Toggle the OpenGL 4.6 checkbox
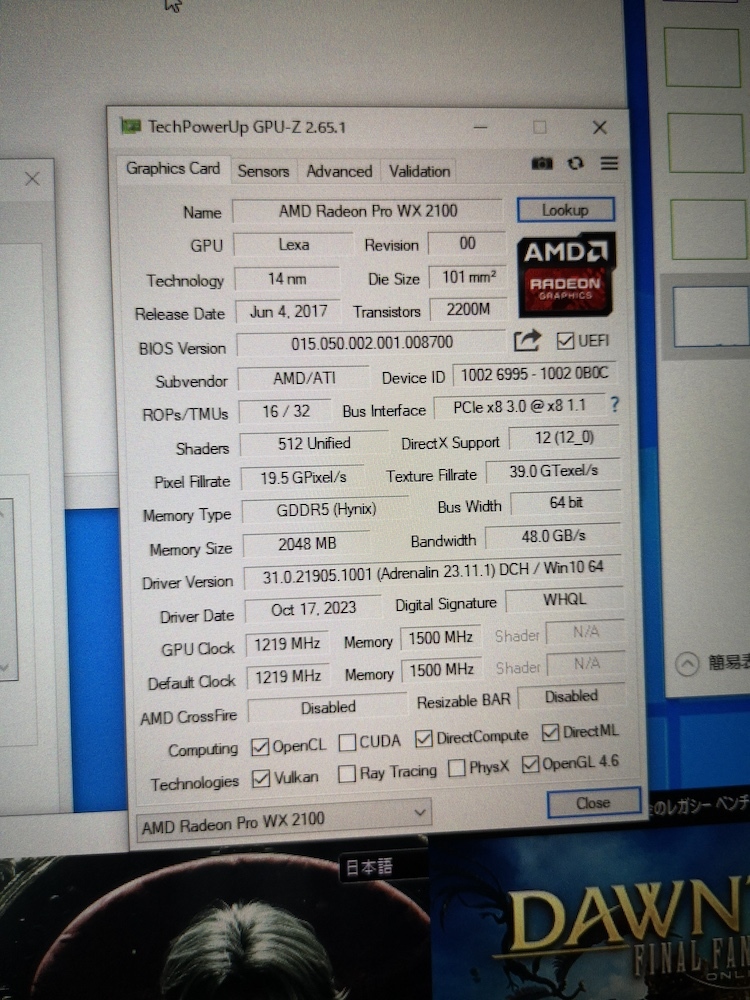Screen dimensions: 750x1000 point(531,764)
